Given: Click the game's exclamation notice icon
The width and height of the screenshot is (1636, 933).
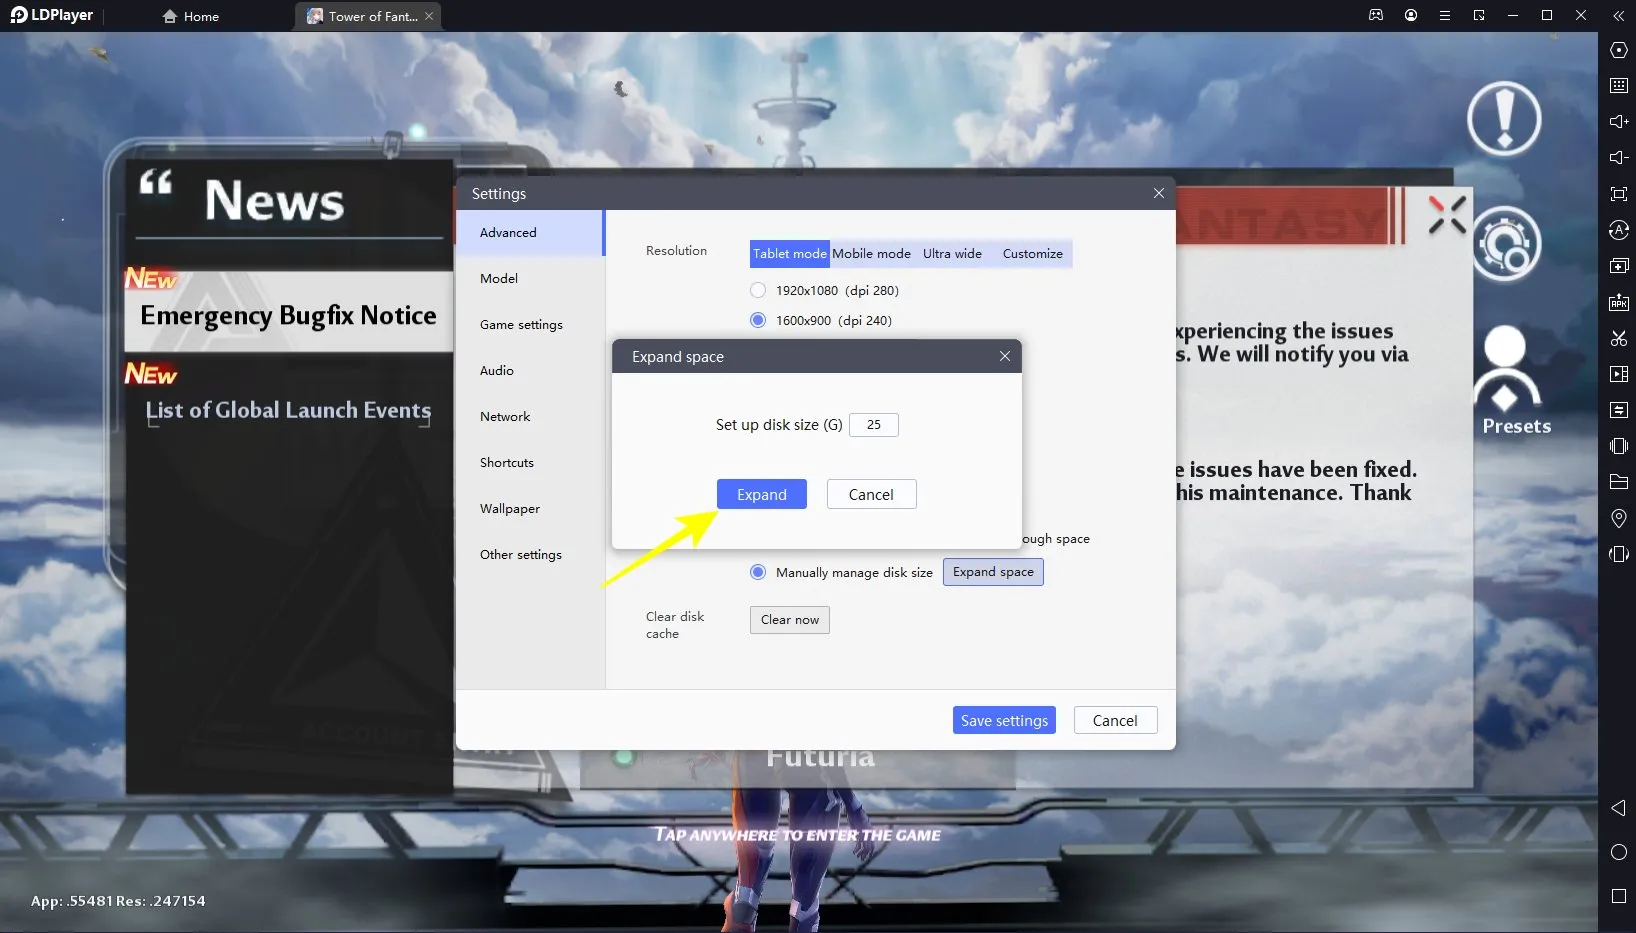Looking at the screenshot, I should [x=1504, y=119].
